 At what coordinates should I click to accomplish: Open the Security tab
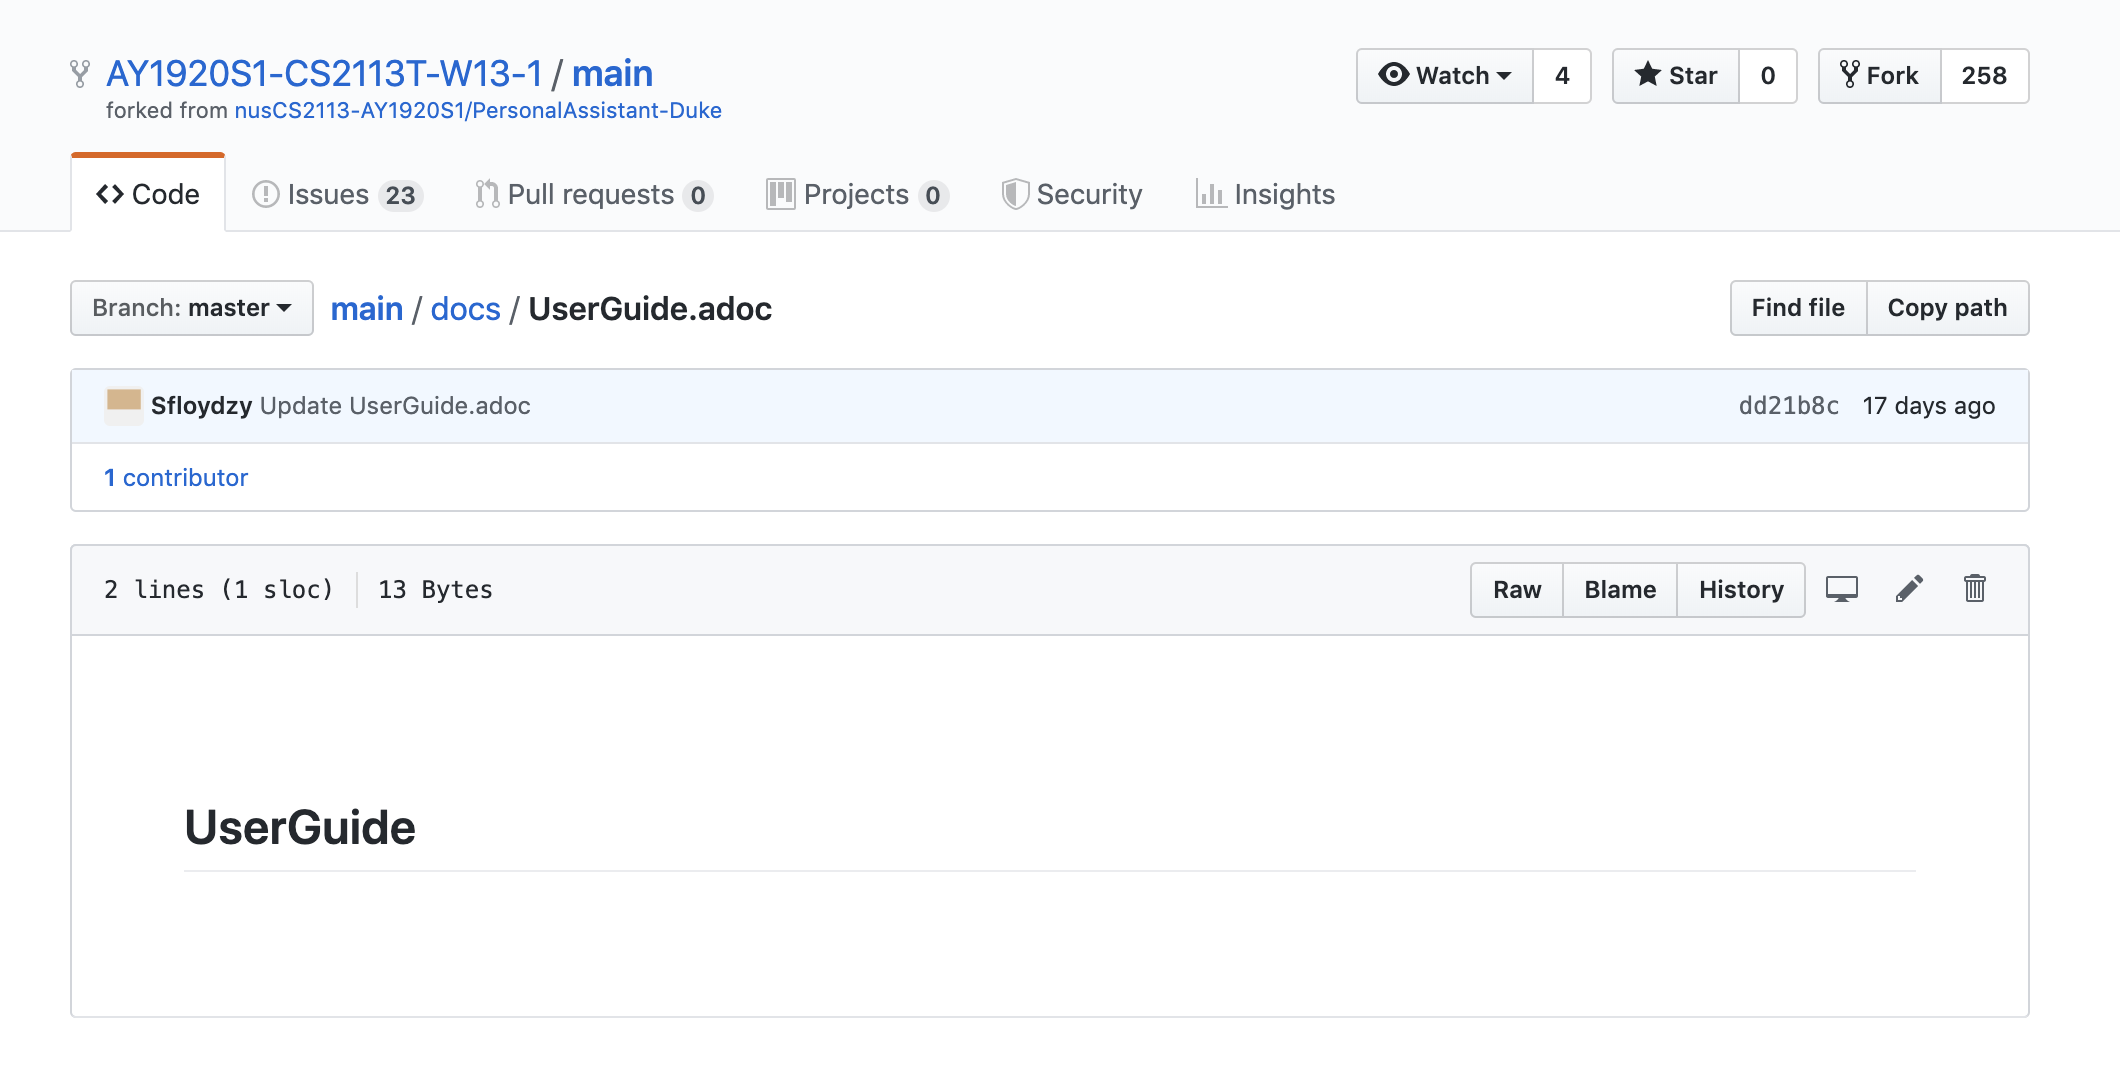(x=1072, y=194)
